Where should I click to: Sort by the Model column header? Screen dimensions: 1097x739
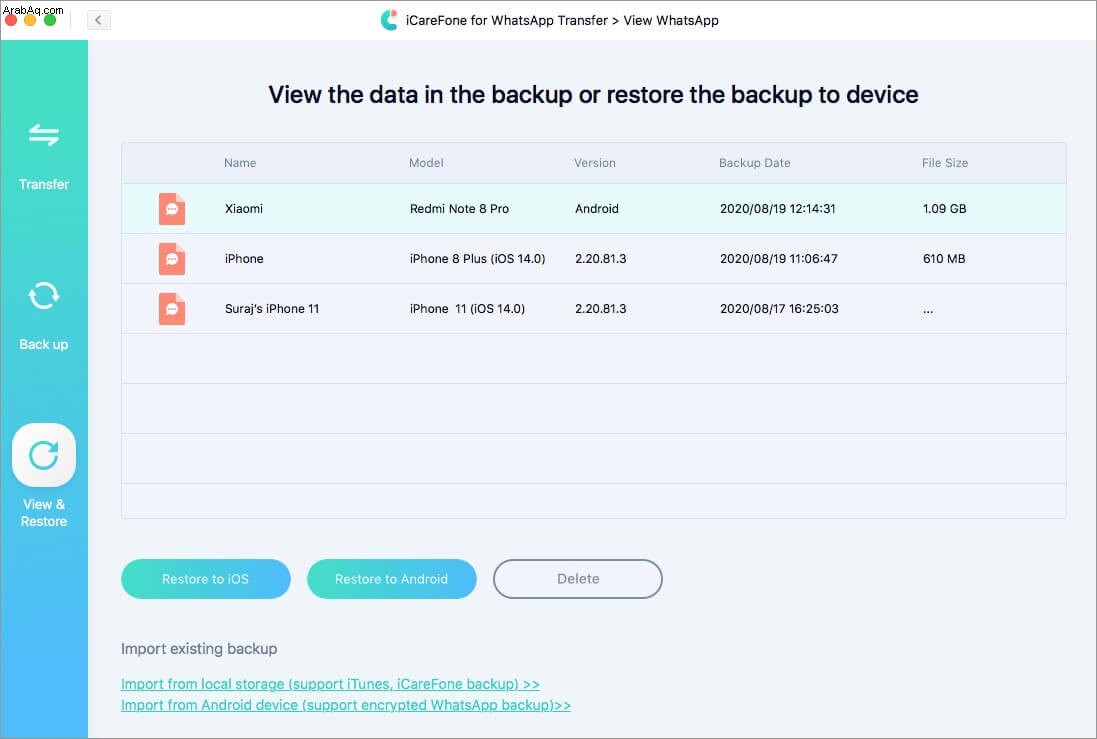click(426, 163)
